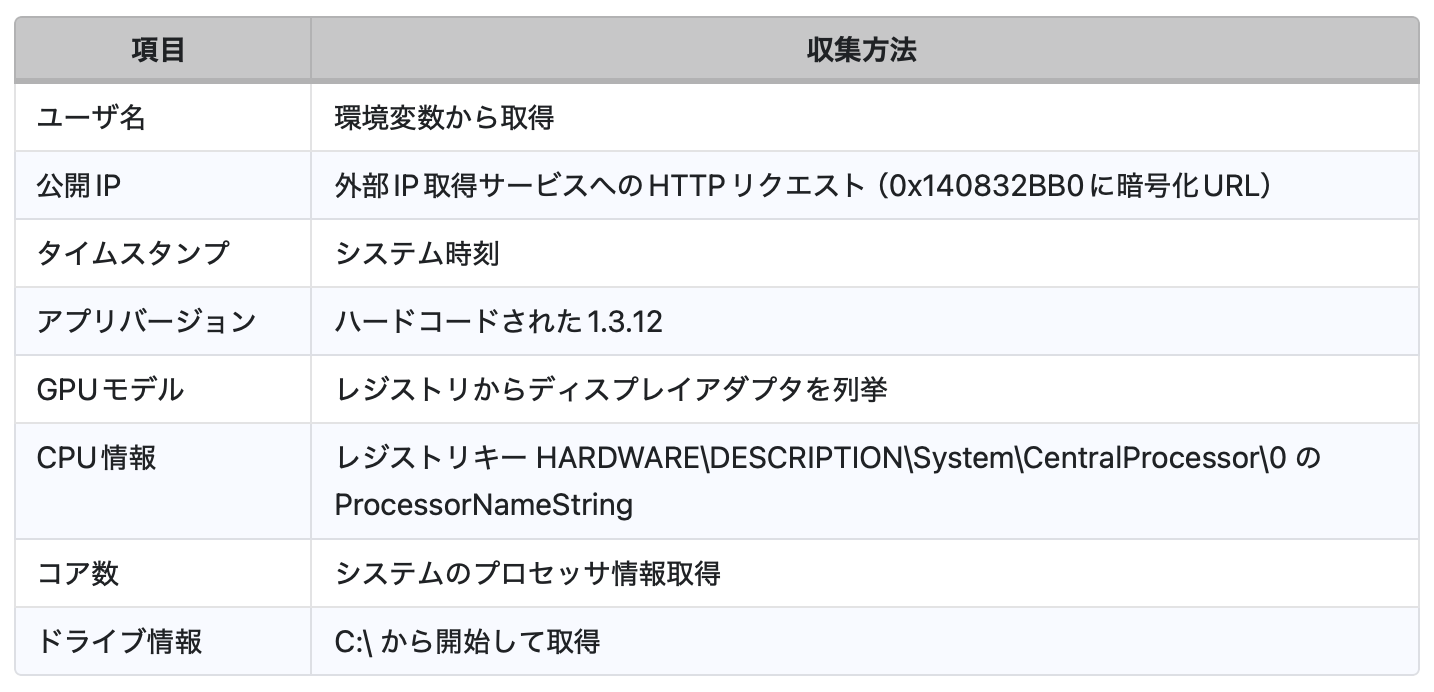This screenshot has width=1434, height=692.
Task: Click the システムのプロセッサ情報取得 cell
Action: click(x=528, y=574)
